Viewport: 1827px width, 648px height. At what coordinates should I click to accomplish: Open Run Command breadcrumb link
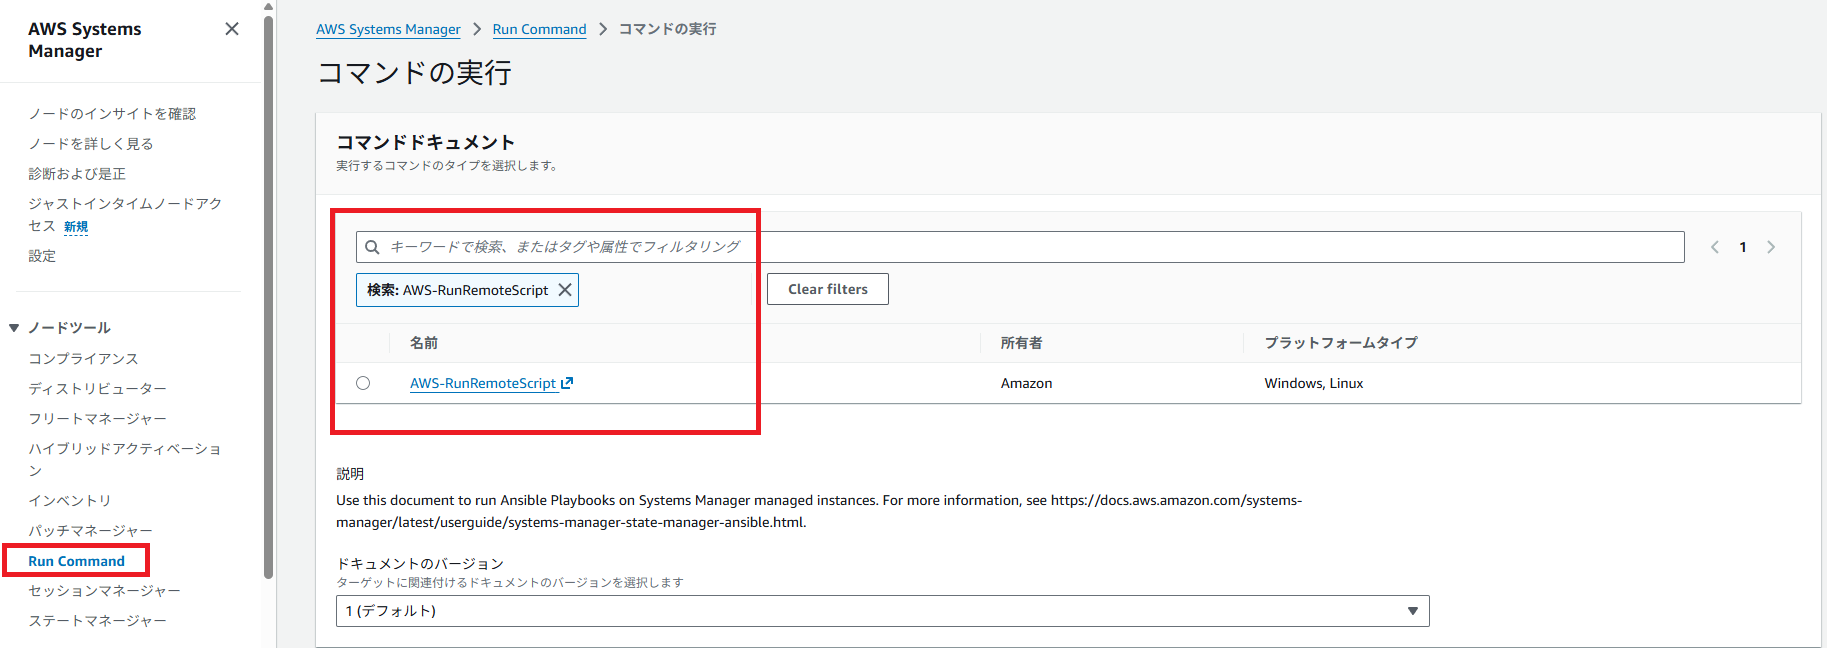pyautogui.click(x=539, y=29)
